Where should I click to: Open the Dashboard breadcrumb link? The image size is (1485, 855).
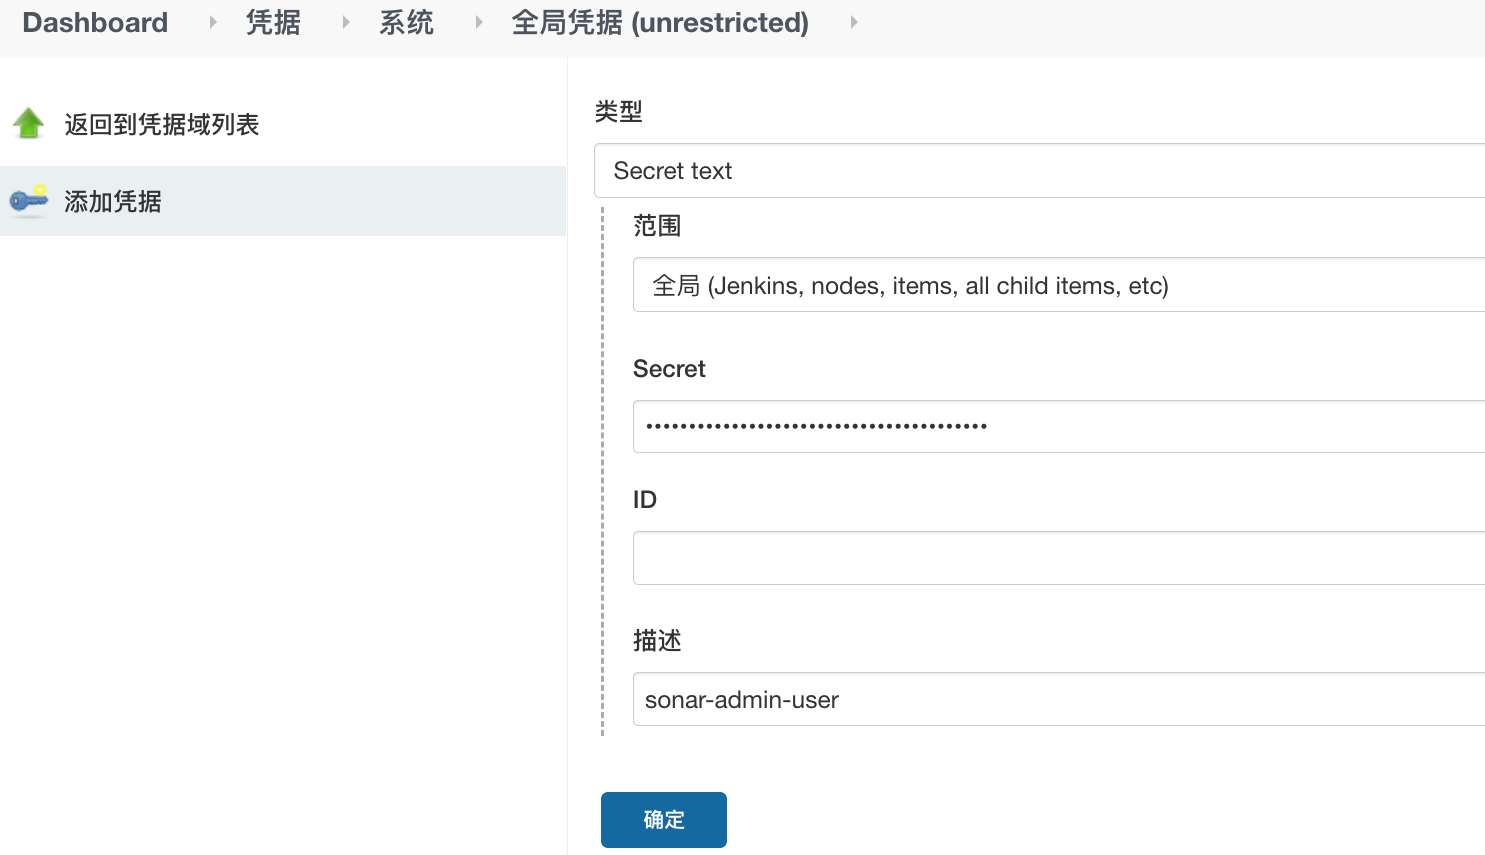pos(95,22)
